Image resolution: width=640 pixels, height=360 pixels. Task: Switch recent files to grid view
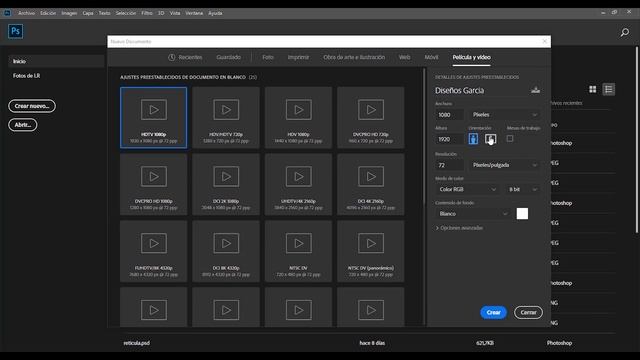coord(593,89)
